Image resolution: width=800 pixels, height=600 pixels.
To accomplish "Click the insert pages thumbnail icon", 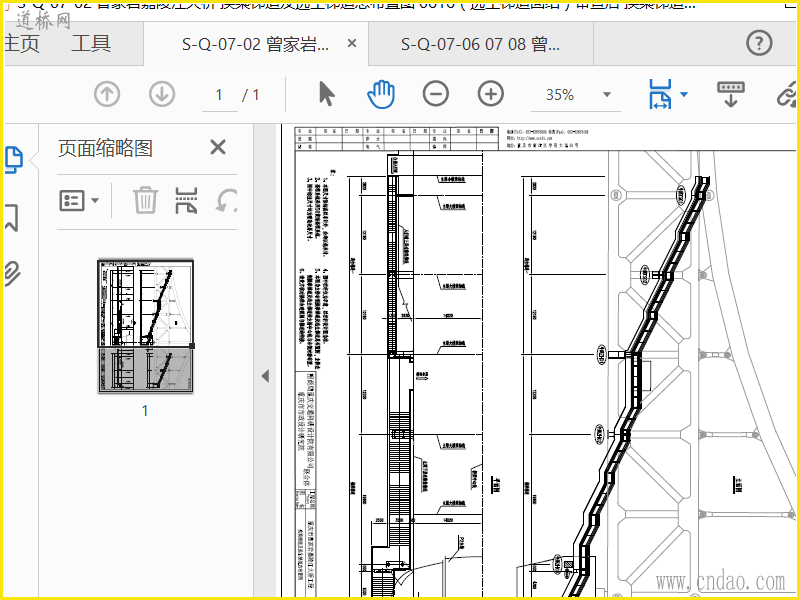I will coord(186,200).
